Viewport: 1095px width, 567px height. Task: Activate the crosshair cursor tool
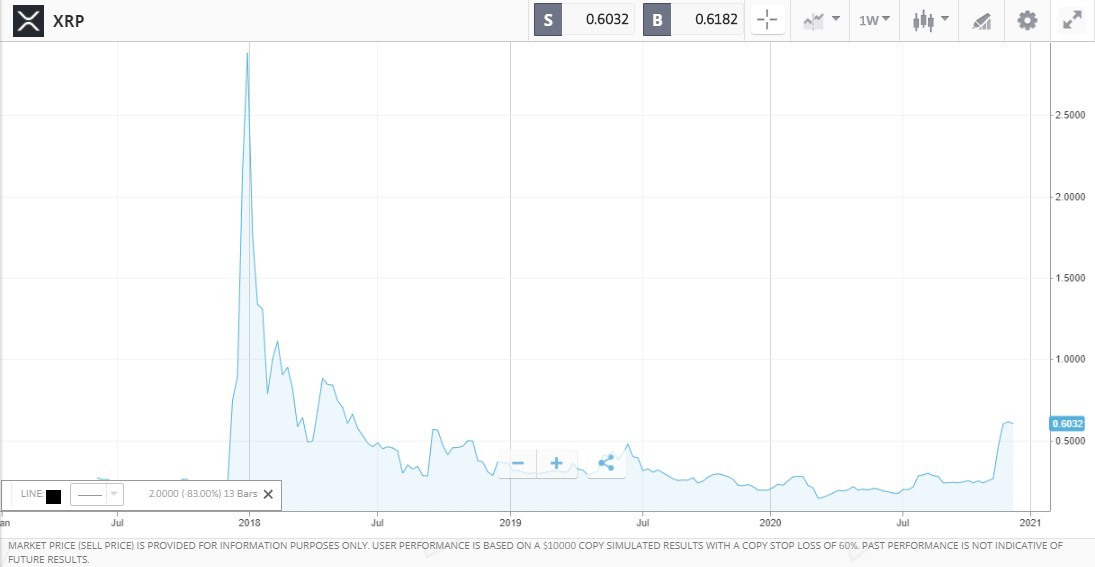[767, 20]
